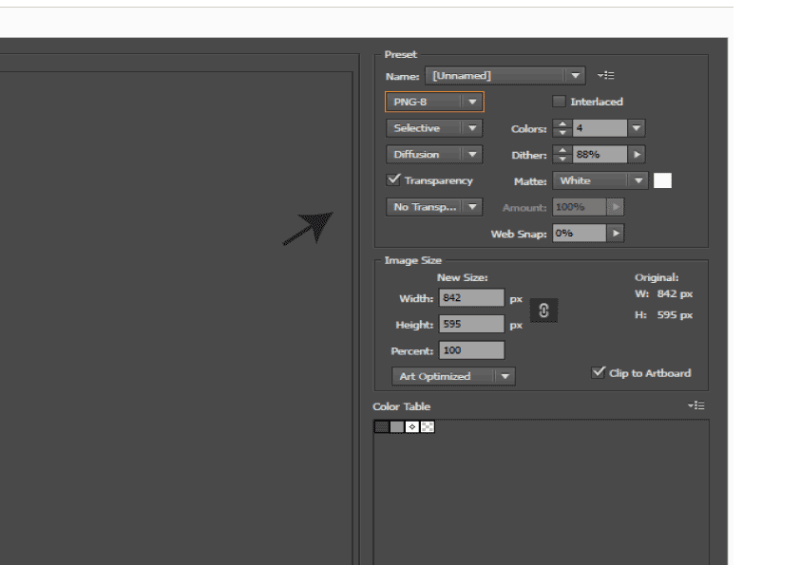Open the Selective color reduction dropdown
Screen dimensions: 800x565
click(434, 128)
